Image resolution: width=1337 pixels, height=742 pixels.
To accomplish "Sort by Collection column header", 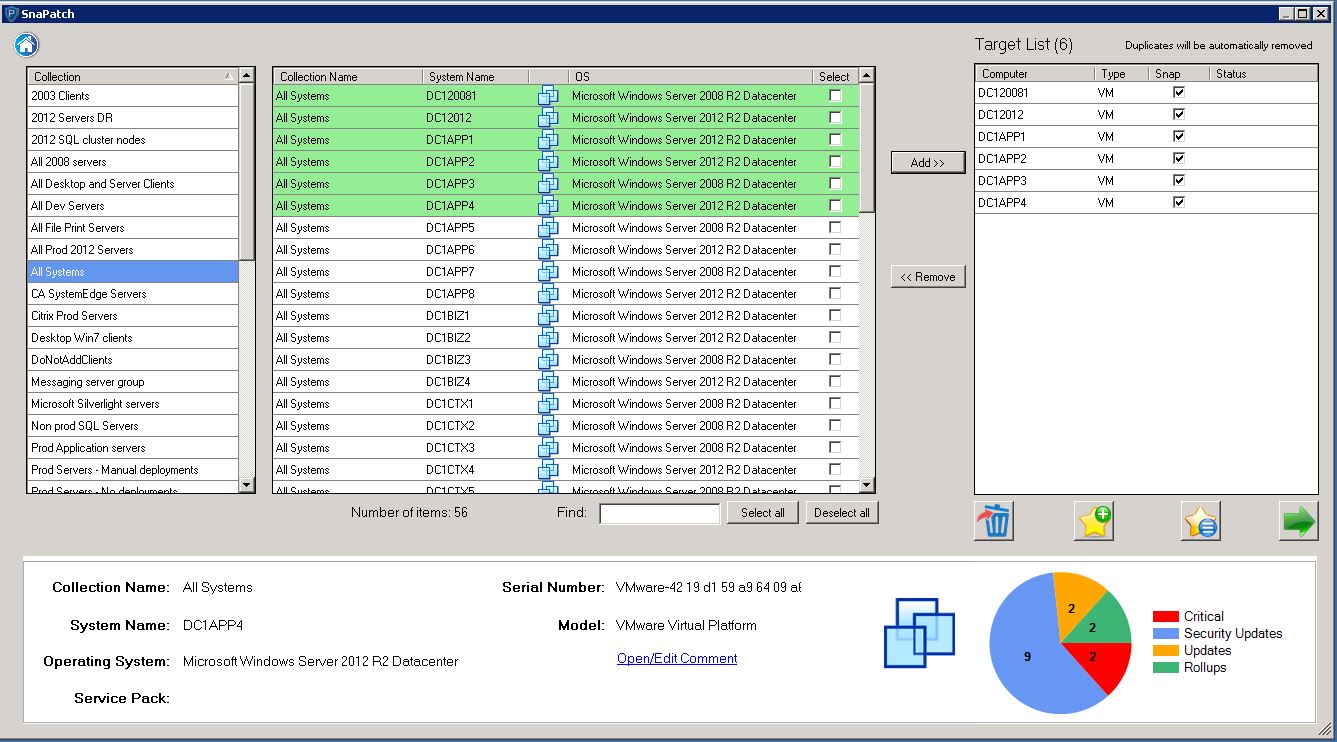I will click(x=133, y=76).
